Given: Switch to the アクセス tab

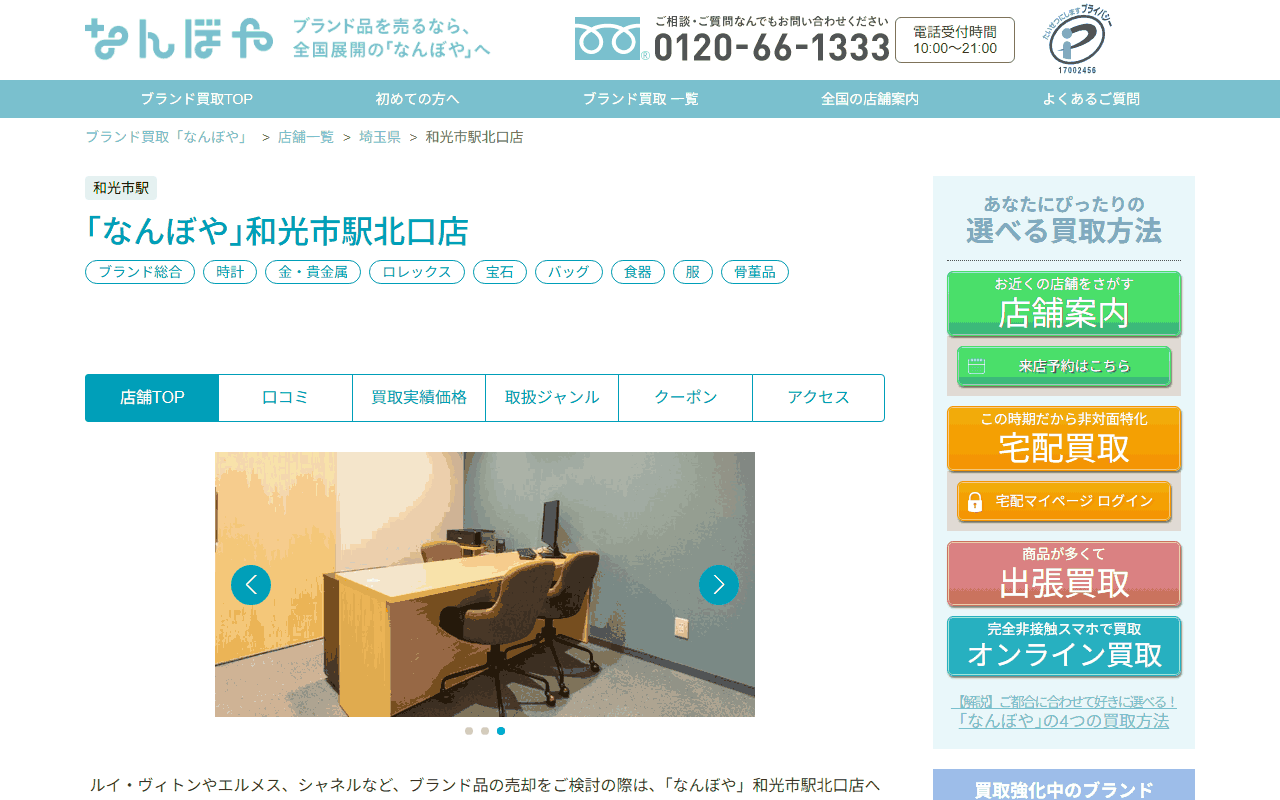Looking at the screenshot, I should click(x=819, y=398).
